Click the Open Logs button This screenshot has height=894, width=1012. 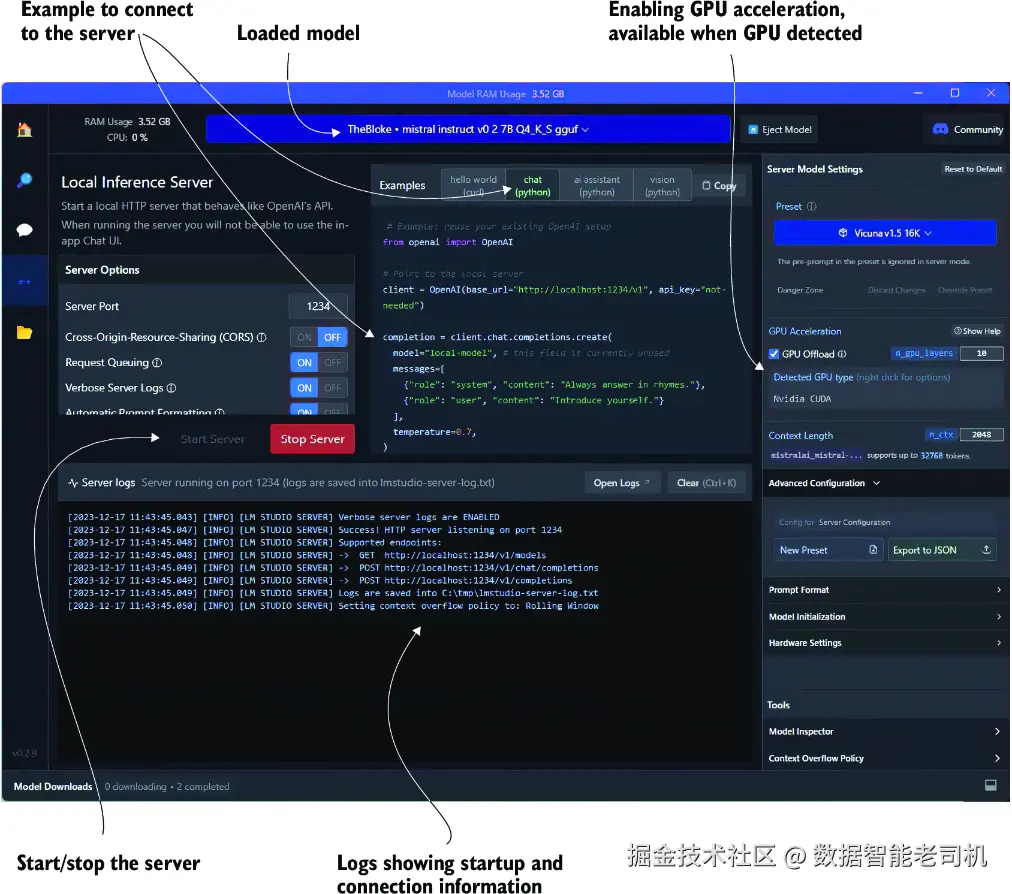pos(622,483)
